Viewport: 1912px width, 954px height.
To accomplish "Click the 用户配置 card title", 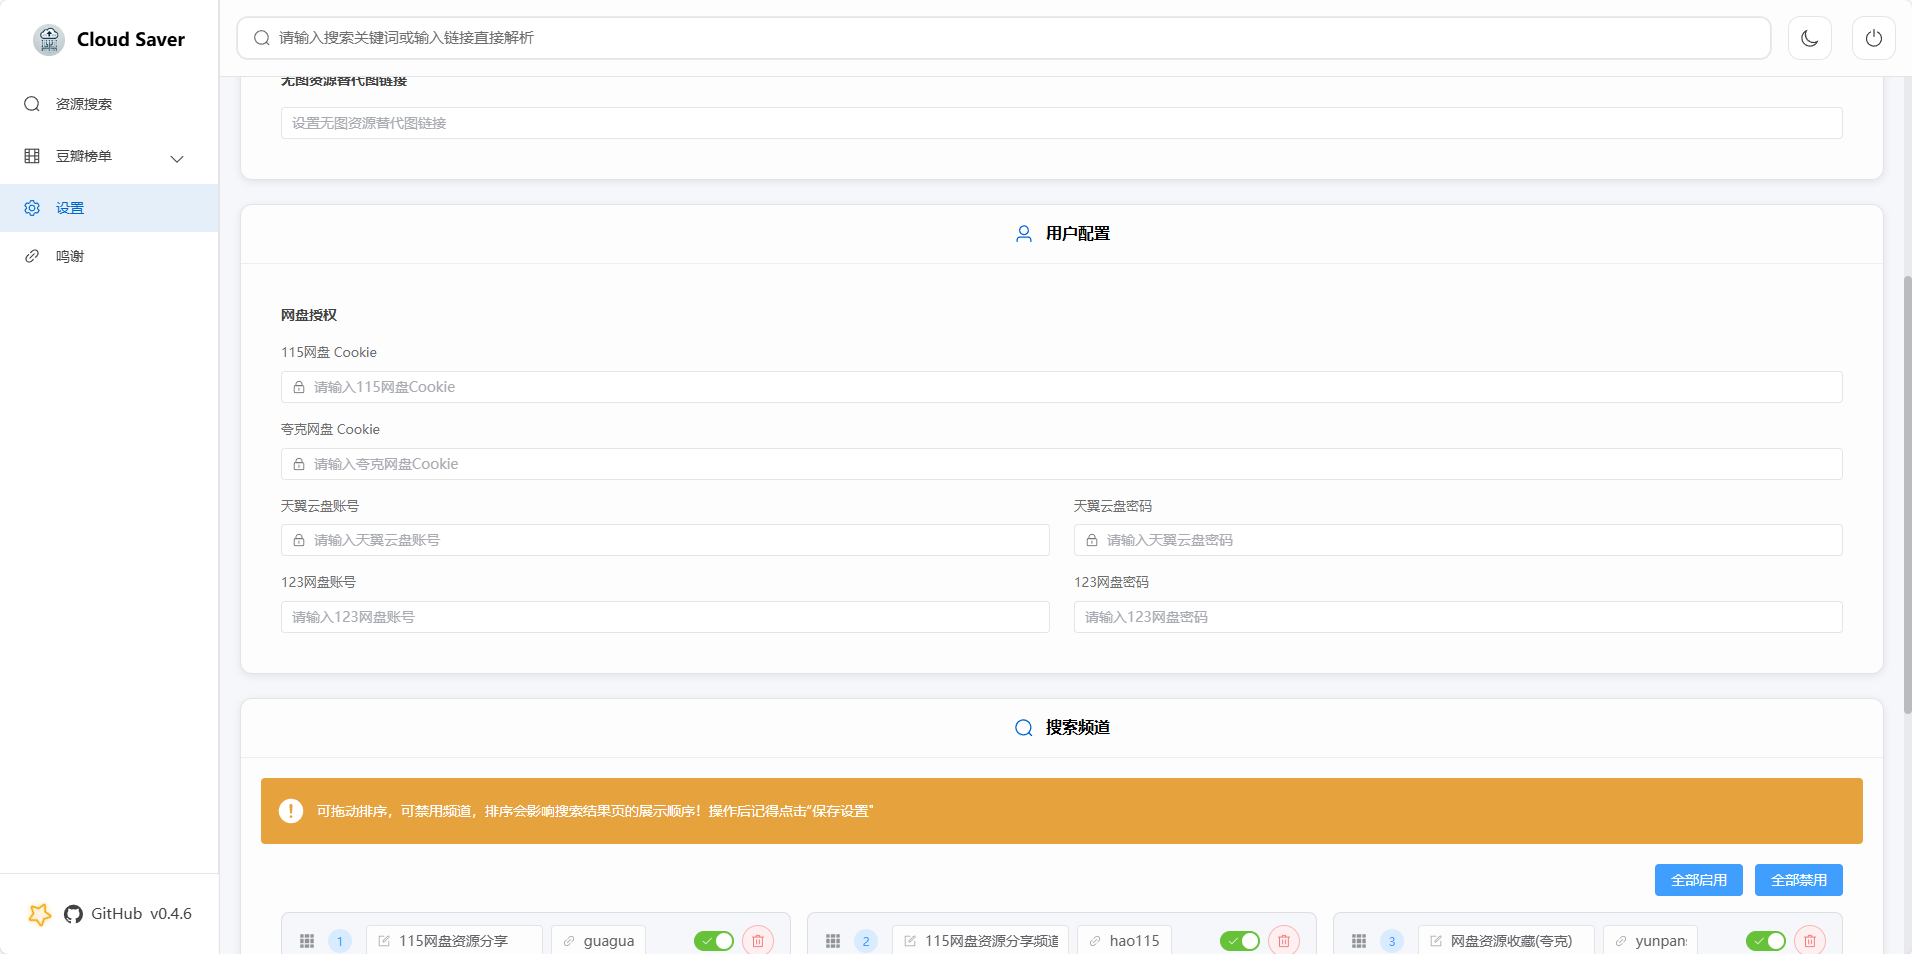I will click(x=1078, y=234).
